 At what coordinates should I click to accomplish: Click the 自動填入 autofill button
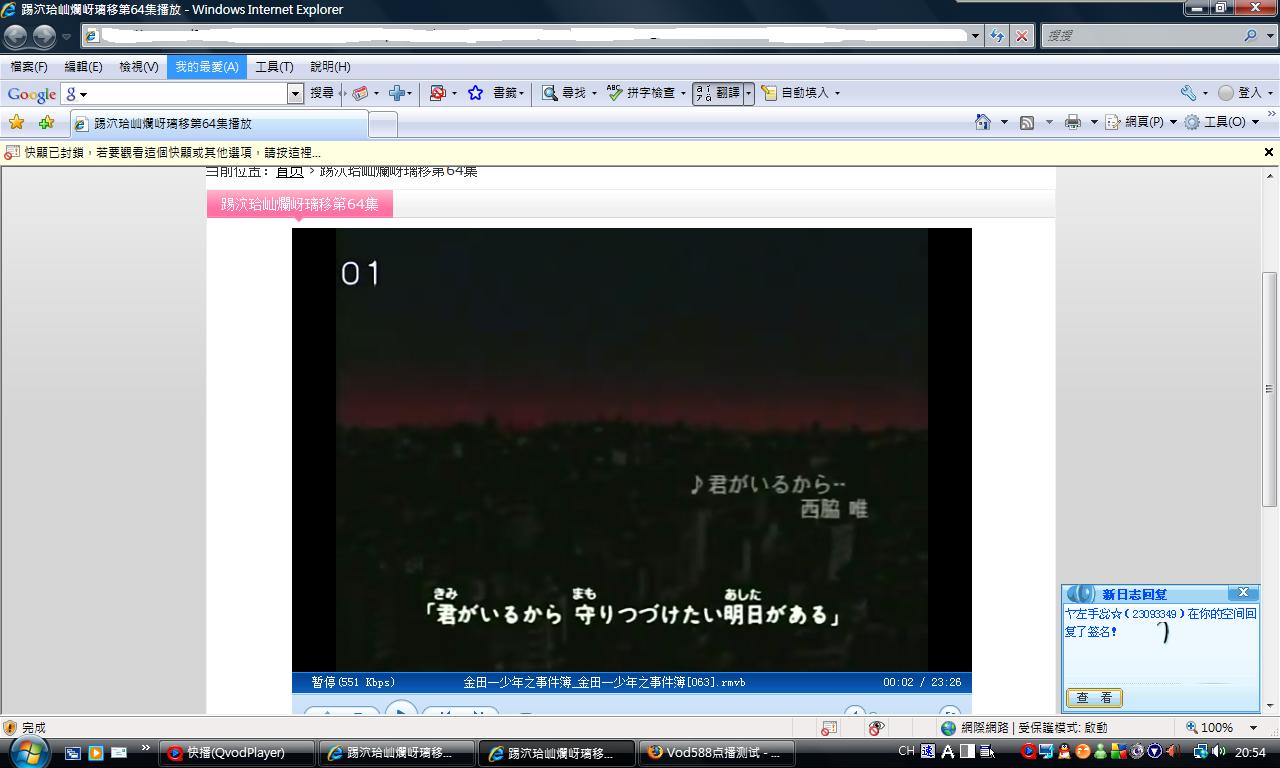[x=800, y=93]
